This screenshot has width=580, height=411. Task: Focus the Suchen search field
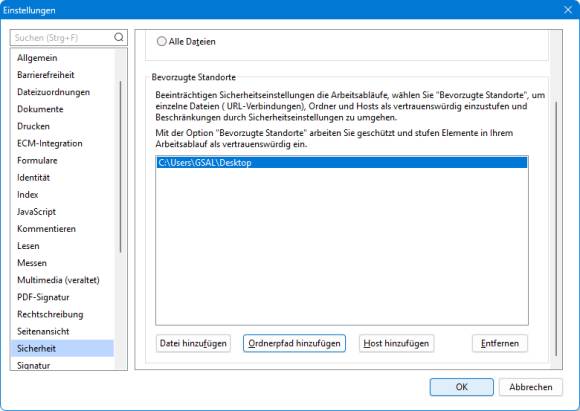[64, 37]
